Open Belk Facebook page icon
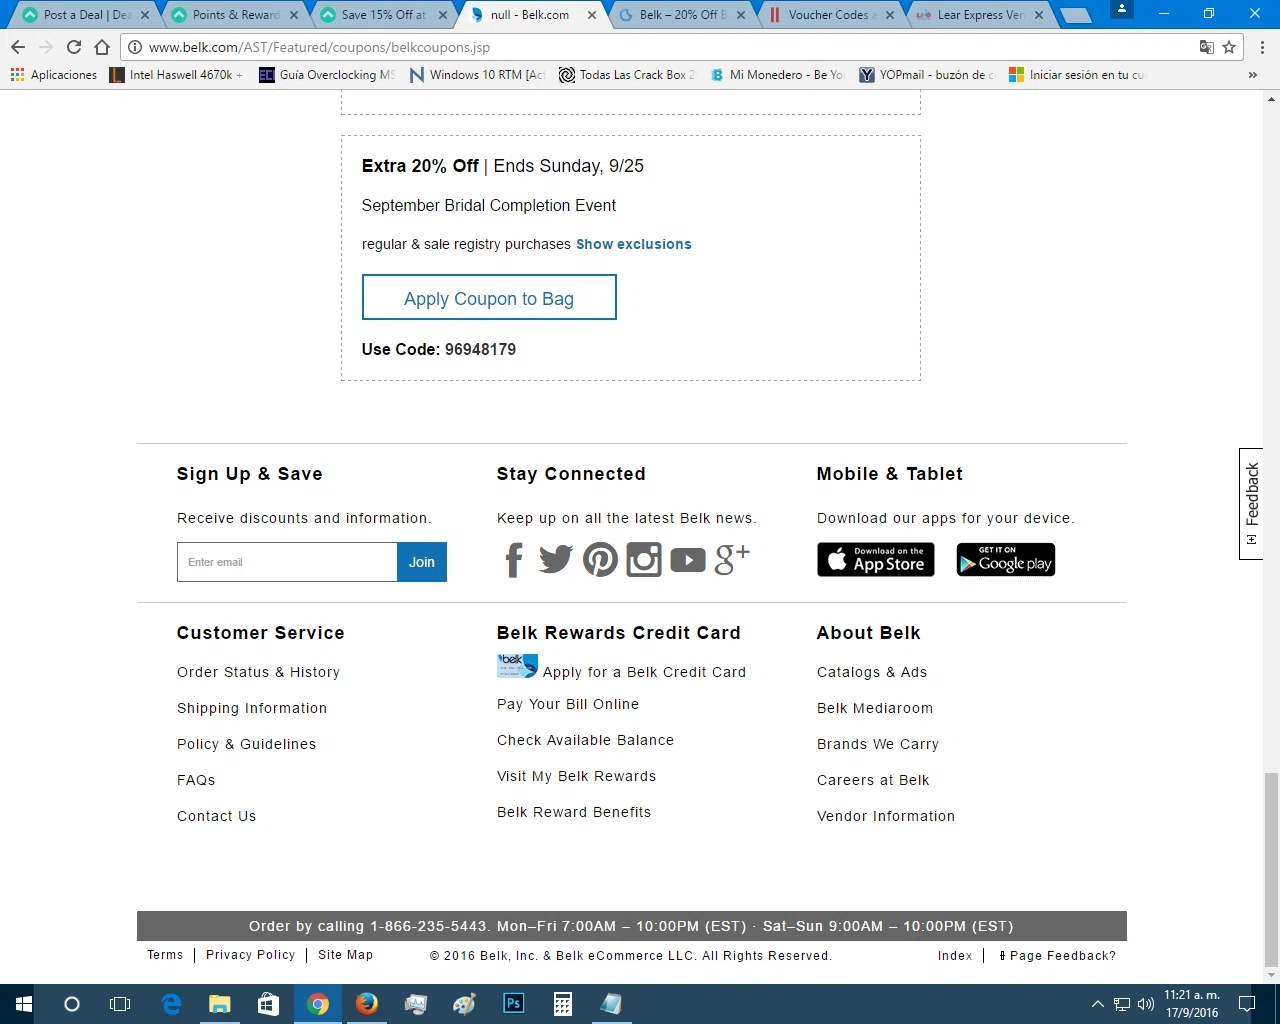This screenshot has width=1280, height=1024. point(514,560)
